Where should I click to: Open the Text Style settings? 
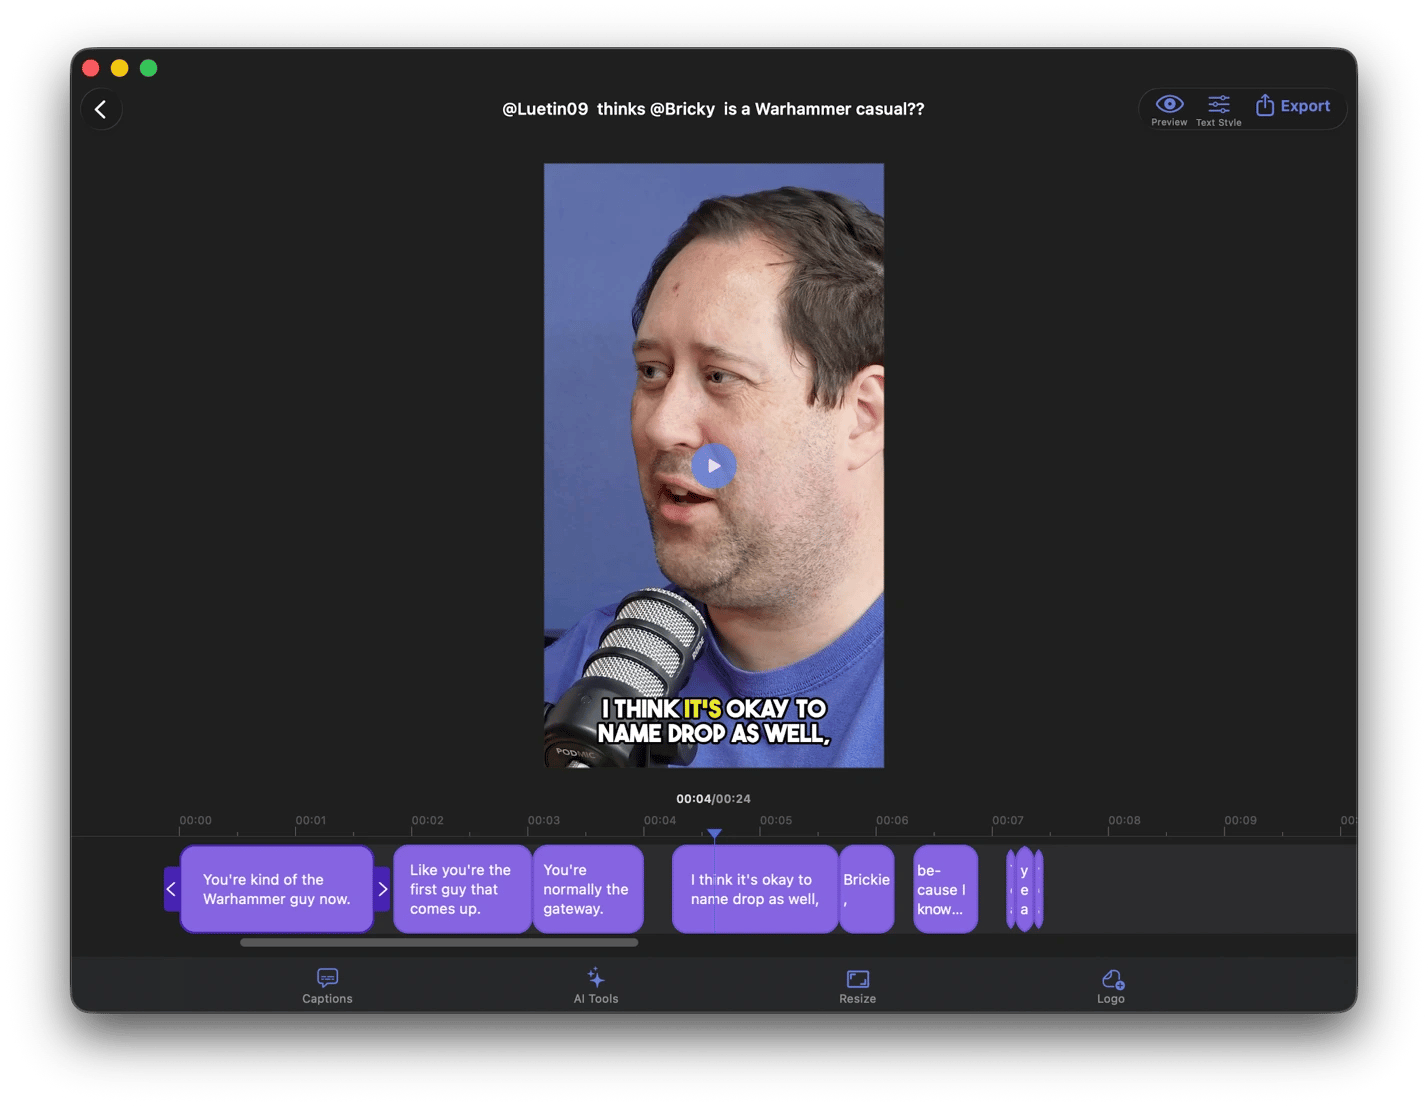point(1218,109)
